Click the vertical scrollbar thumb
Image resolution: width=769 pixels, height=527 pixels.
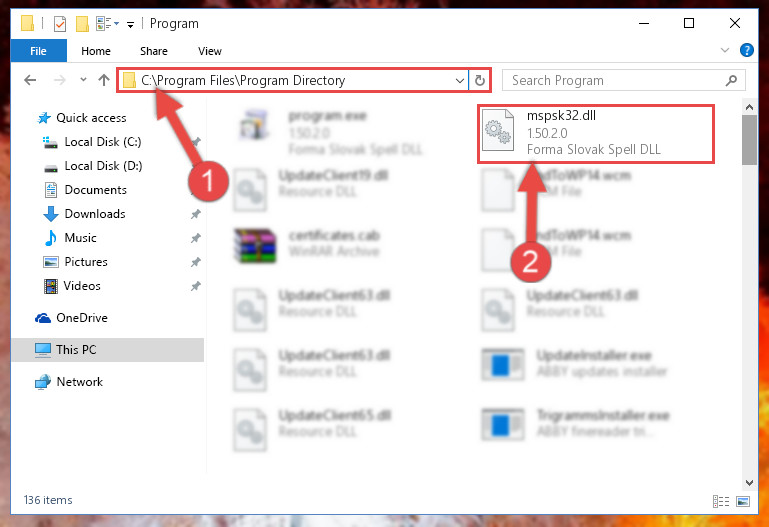point(749,140)
